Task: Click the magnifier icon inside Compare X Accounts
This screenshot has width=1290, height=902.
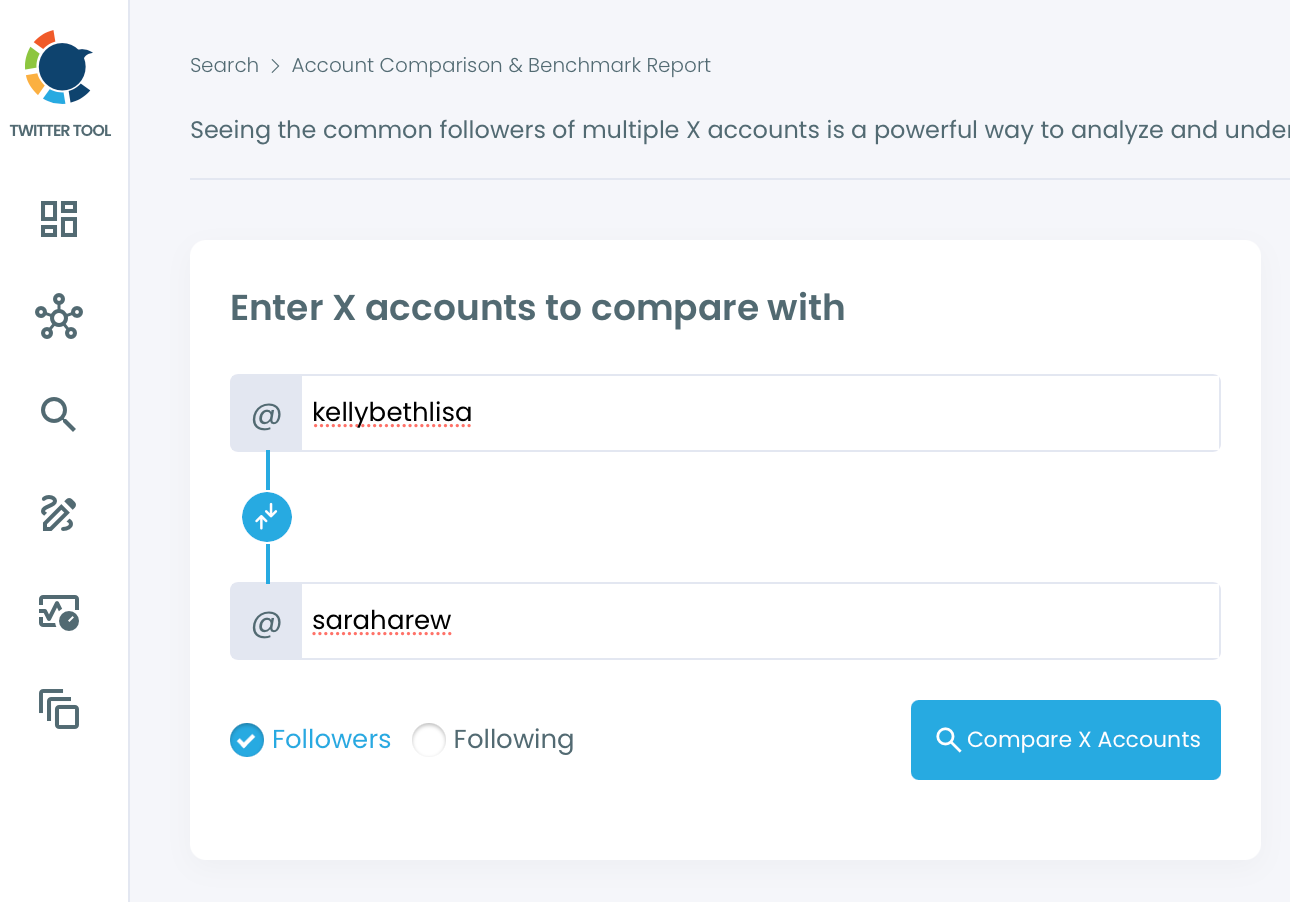Action: tap(947, 739)
